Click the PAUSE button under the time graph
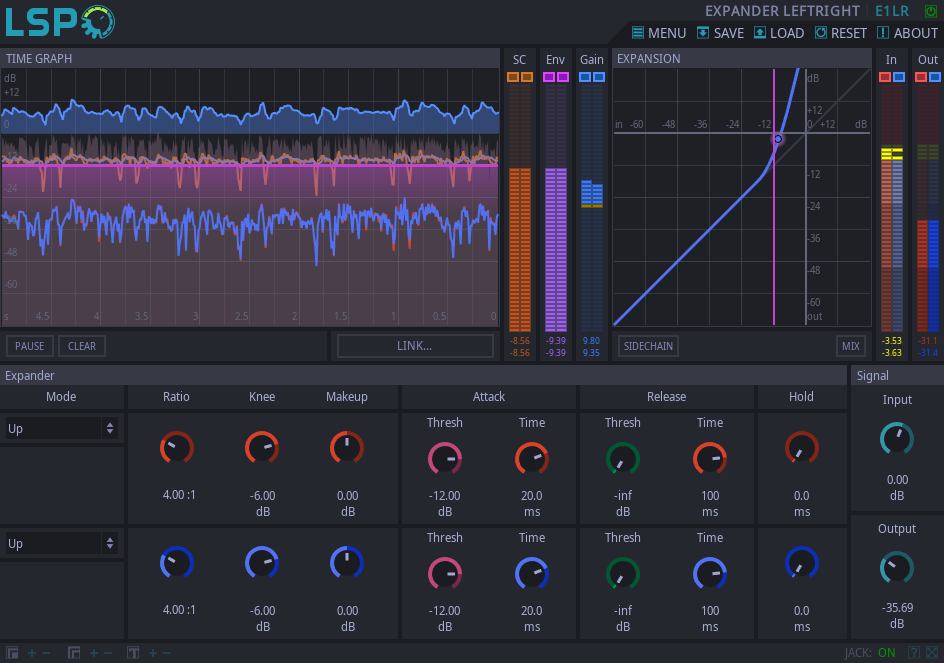This screenshot has width=944, height=663. [x=30, y=346]
